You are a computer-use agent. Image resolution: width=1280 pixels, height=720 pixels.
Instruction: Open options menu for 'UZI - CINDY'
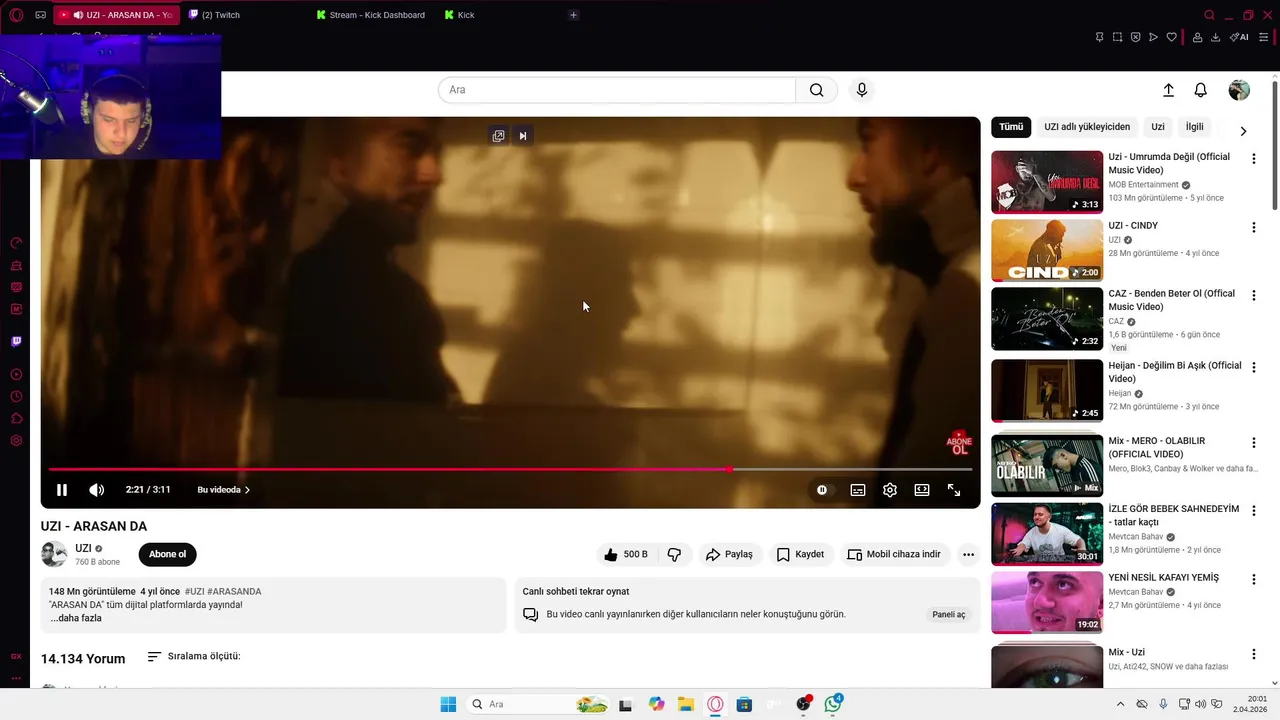coord(1253,228)
